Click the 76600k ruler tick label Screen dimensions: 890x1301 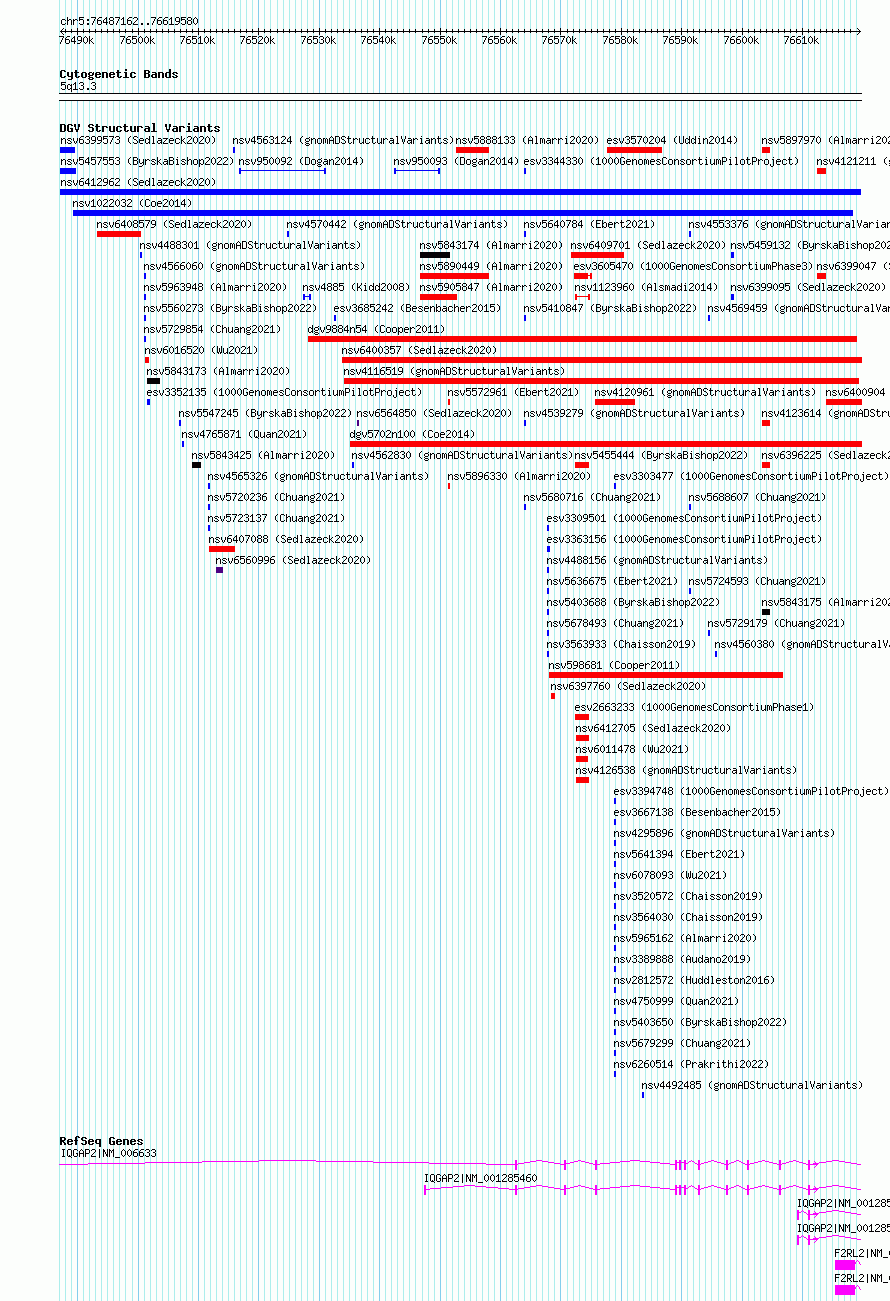(x=740, y=41)
